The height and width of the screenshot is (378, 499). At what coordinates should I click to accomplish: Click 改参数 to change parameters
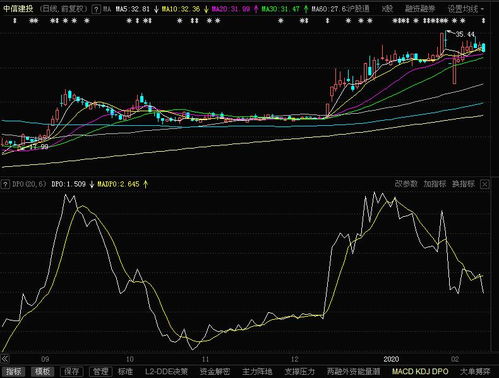coord(406,184)
